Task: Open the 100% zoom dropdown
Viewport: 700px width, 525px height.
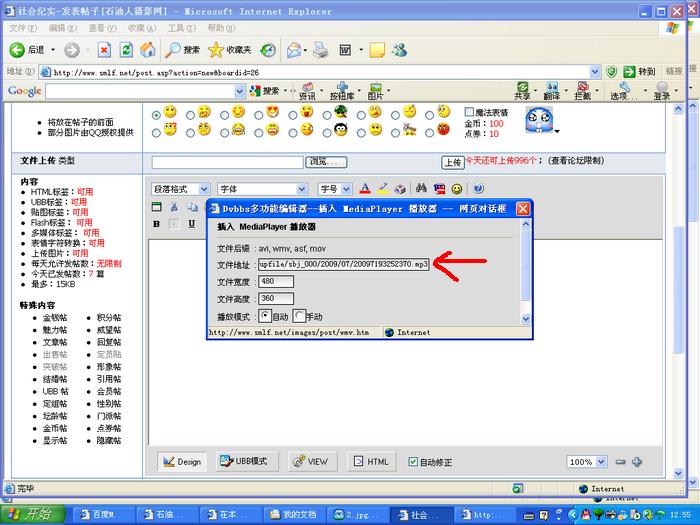Action: [601, 462]
